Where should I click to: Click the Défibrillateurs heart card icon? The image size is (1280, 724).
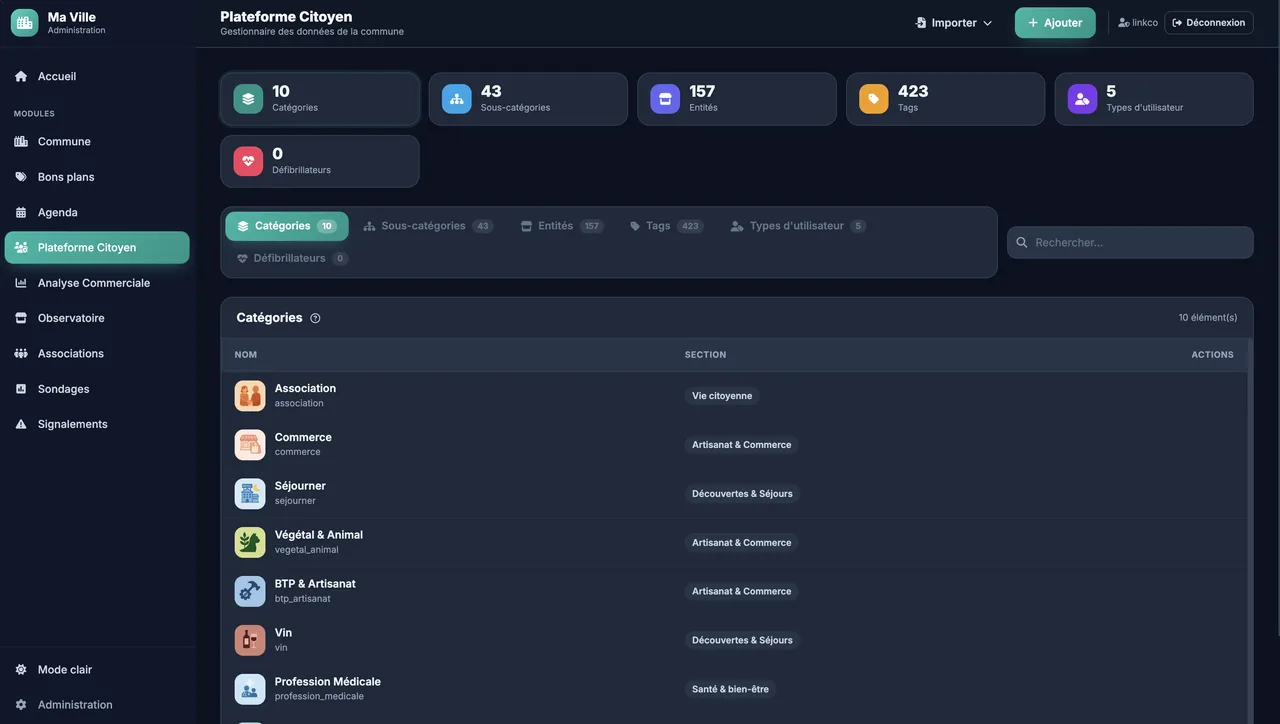[248, 161]
